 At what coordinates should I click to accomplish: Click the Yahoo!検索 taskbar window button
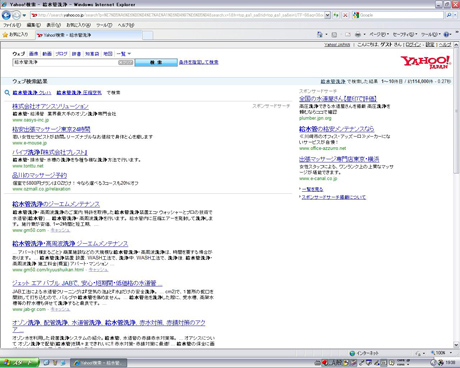[99, 363]
